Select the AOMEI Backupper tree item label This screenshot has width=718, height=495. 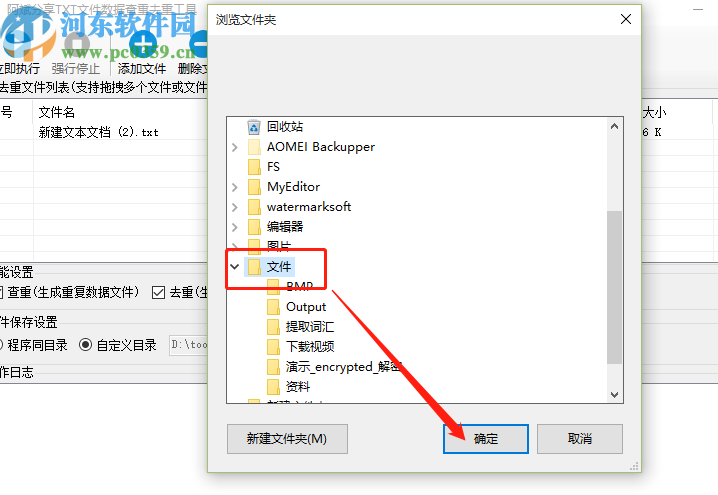pyautogui.click(x=321, y=147)
